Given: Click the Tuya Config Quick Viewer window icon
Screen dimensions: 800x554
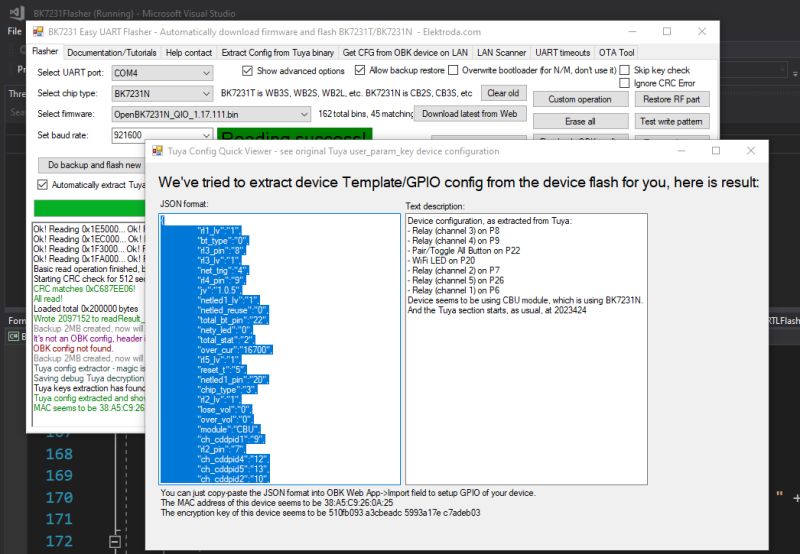Looking at the screenshot, I should coord(158,151).
